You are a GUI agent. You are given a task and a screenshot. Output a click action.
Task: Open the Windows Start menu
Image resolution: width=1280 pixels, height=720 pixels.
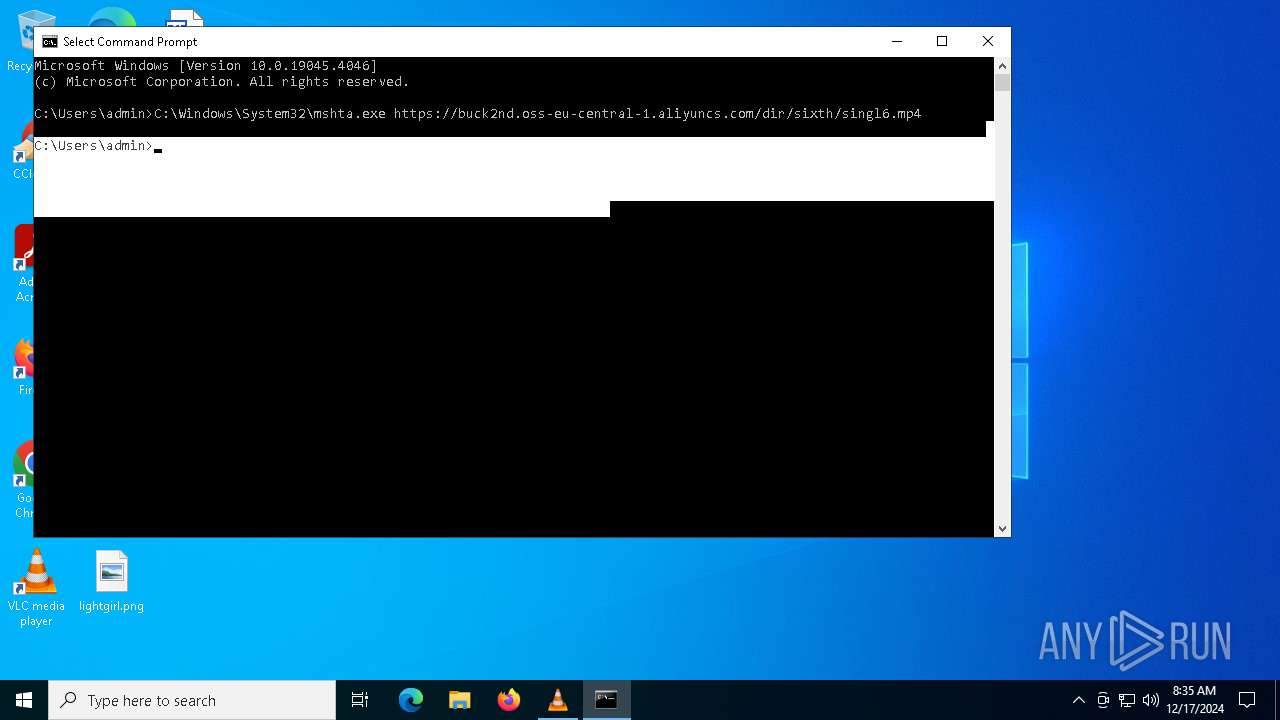tap(24, 700)
